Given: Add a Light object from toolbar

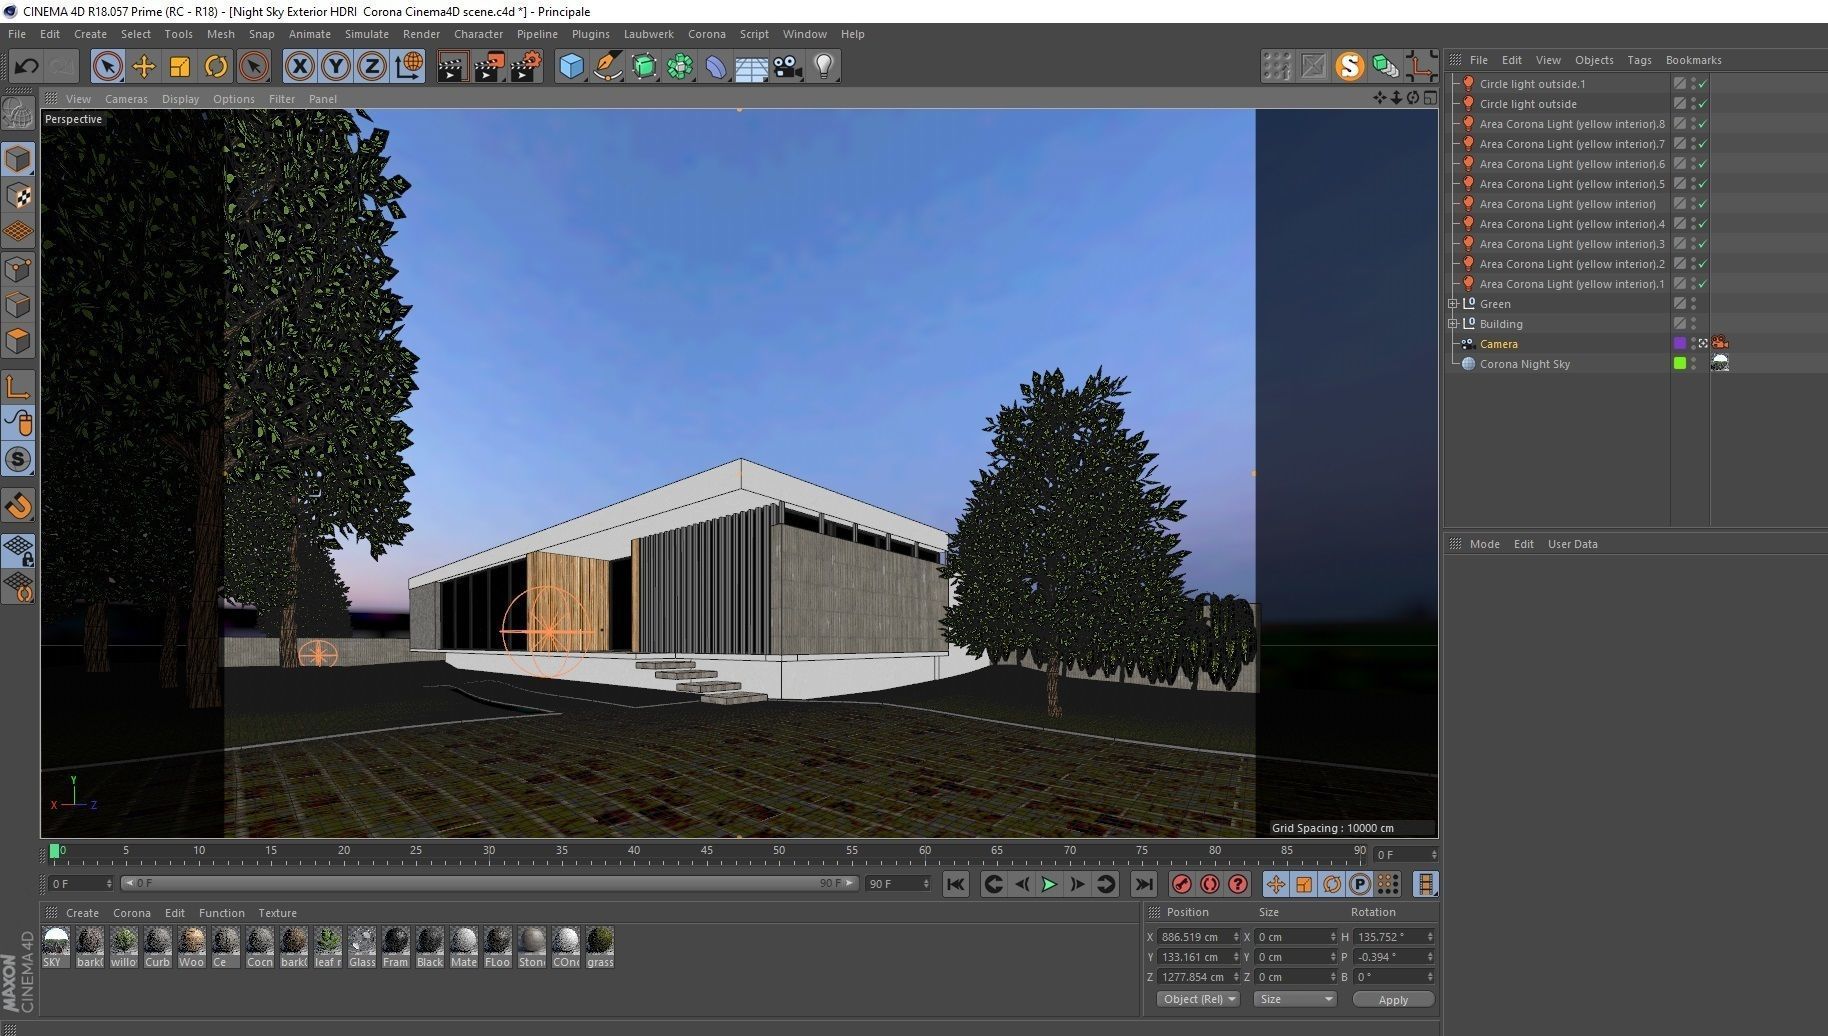Looking at the screenshot, I should coord(824,67).
